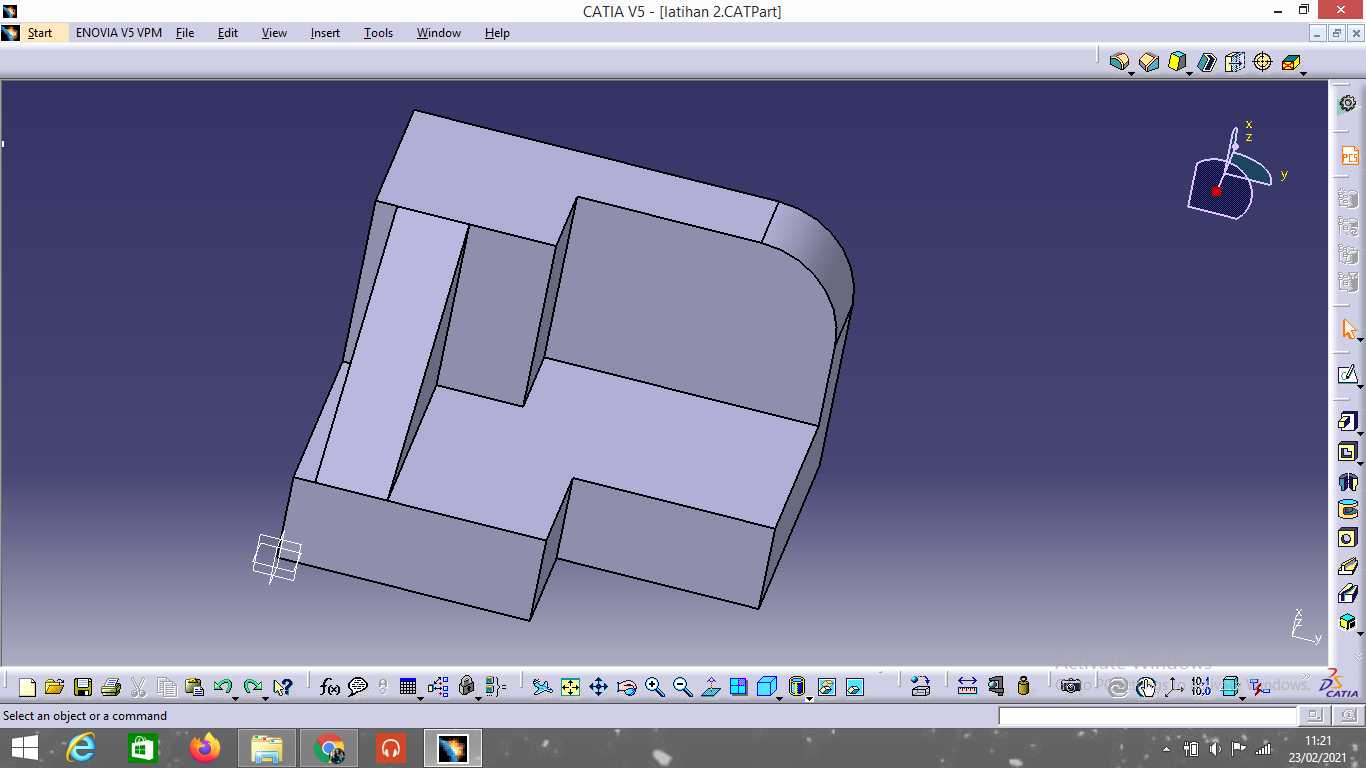Create a multi-view layout
The width and height of the screenshot is (1366, 768).
point(739,687)
